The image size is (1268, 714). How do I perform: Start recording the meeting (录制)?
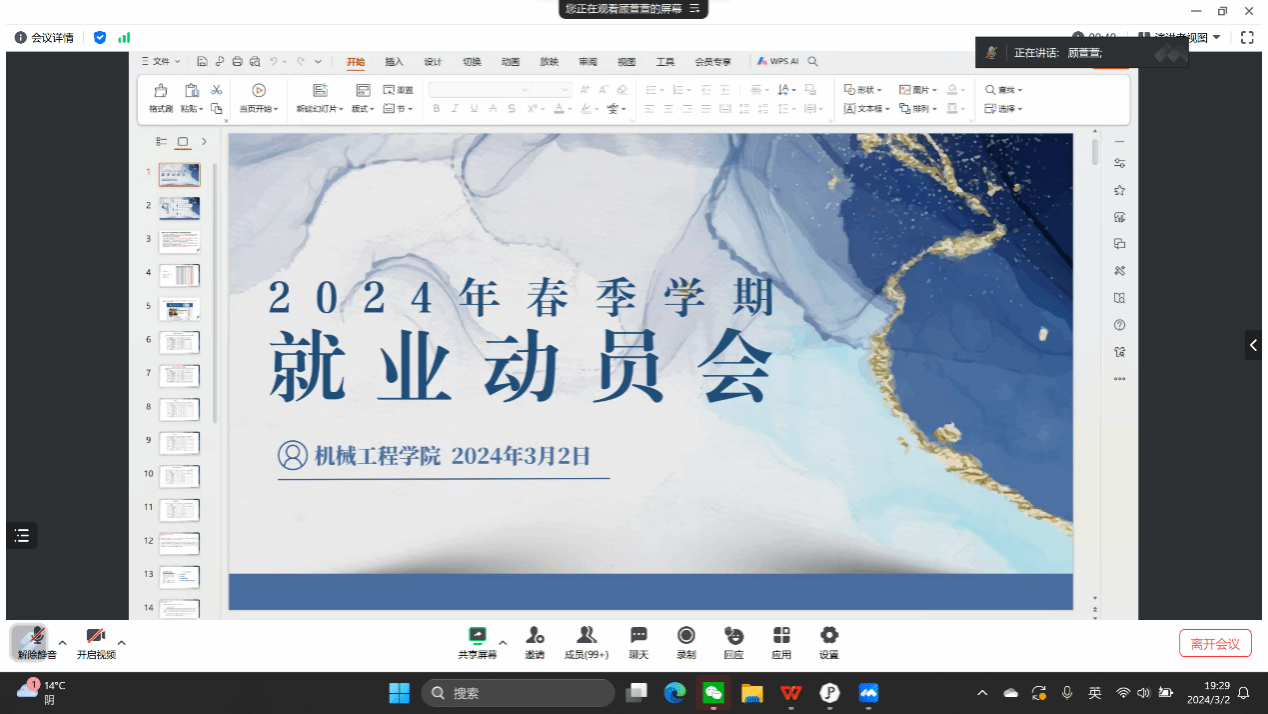coord(686,642)
